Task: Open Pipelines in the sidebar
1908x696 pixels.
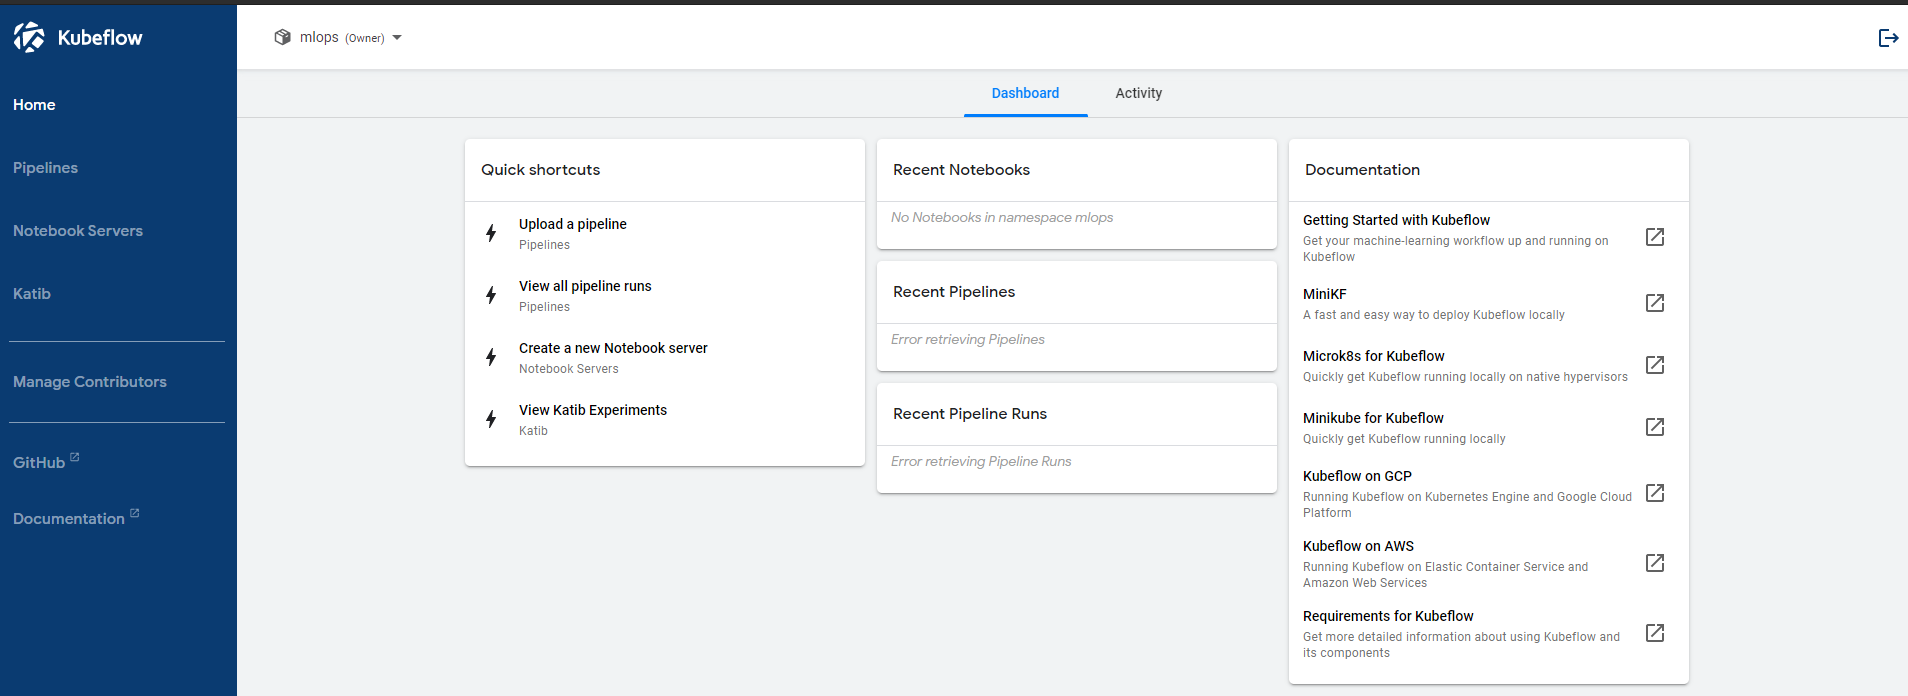Action: pos(45,168)
